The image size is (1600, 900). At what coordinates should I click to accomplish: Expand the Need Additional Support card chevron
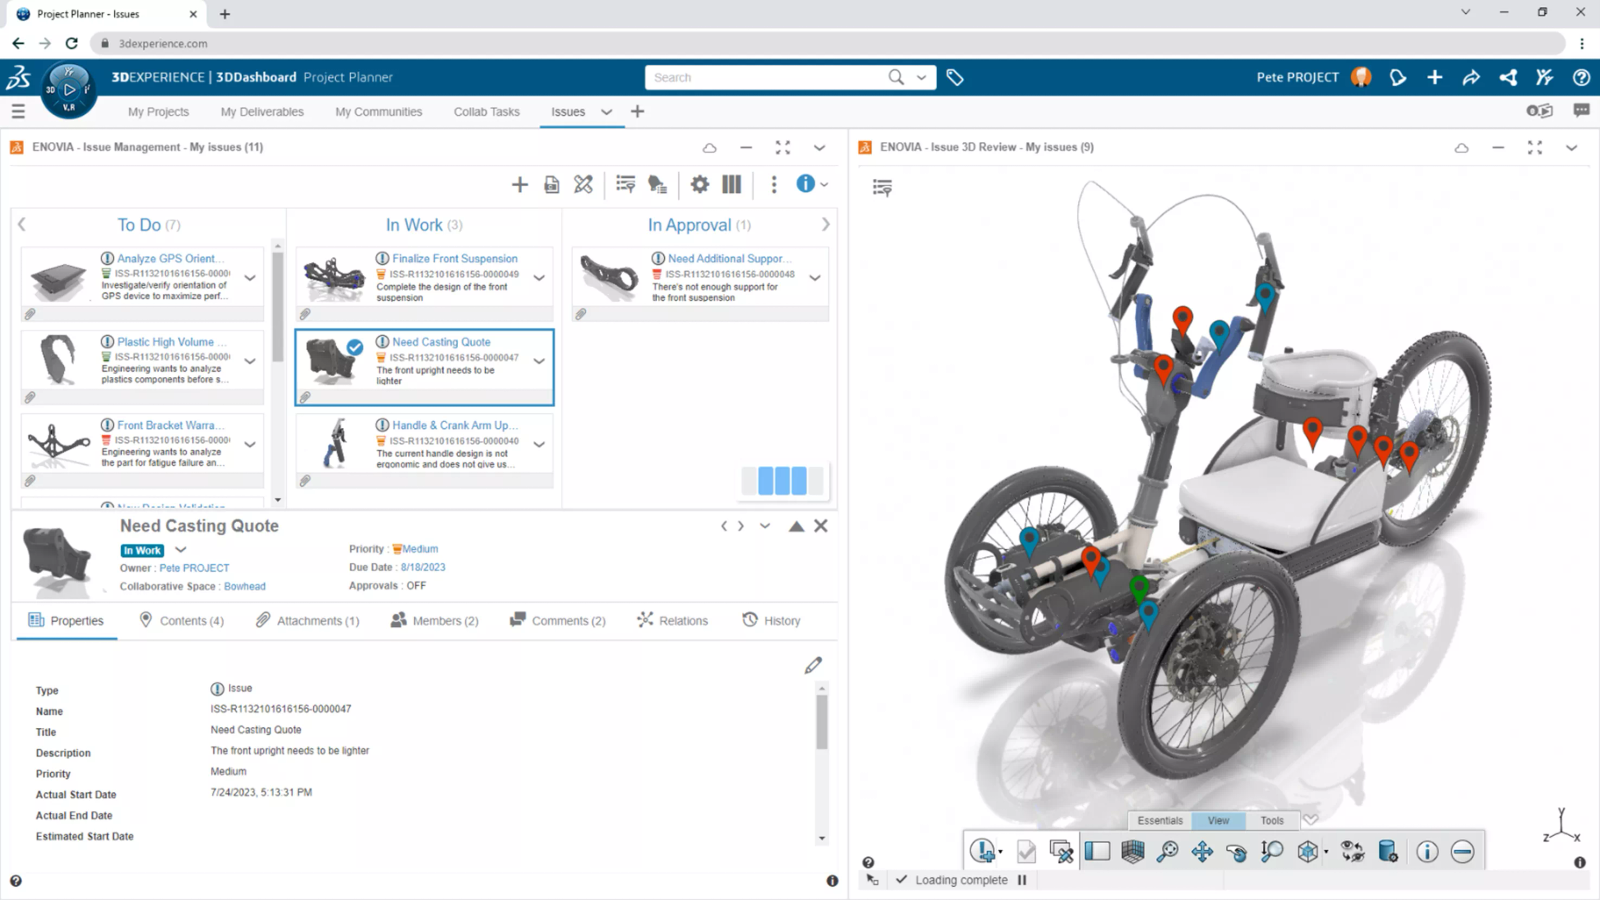[815, 278]
